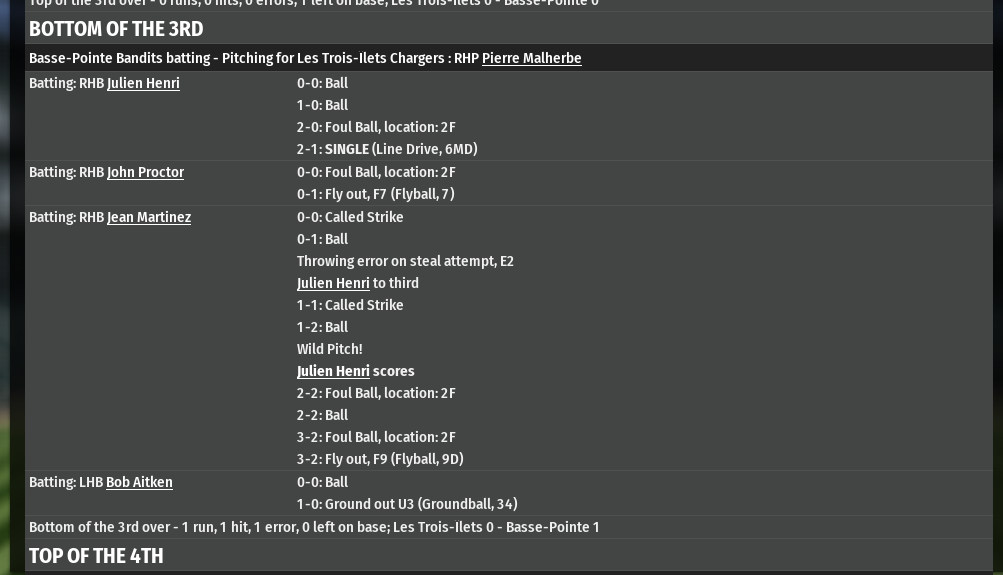Select batter Jean Martinez's link

point(148,217)
